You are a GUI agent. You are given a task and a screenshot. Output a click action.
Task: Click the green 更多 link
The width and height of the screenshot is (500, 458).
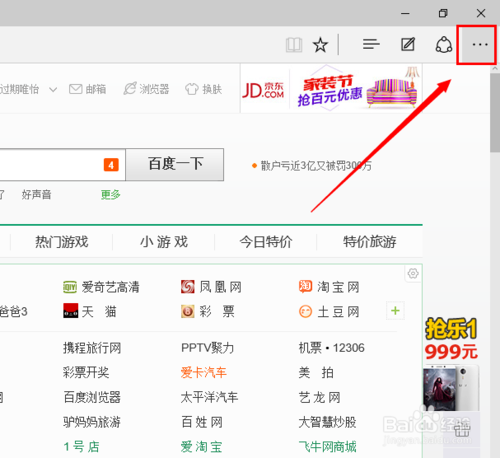tap(111, 194)
